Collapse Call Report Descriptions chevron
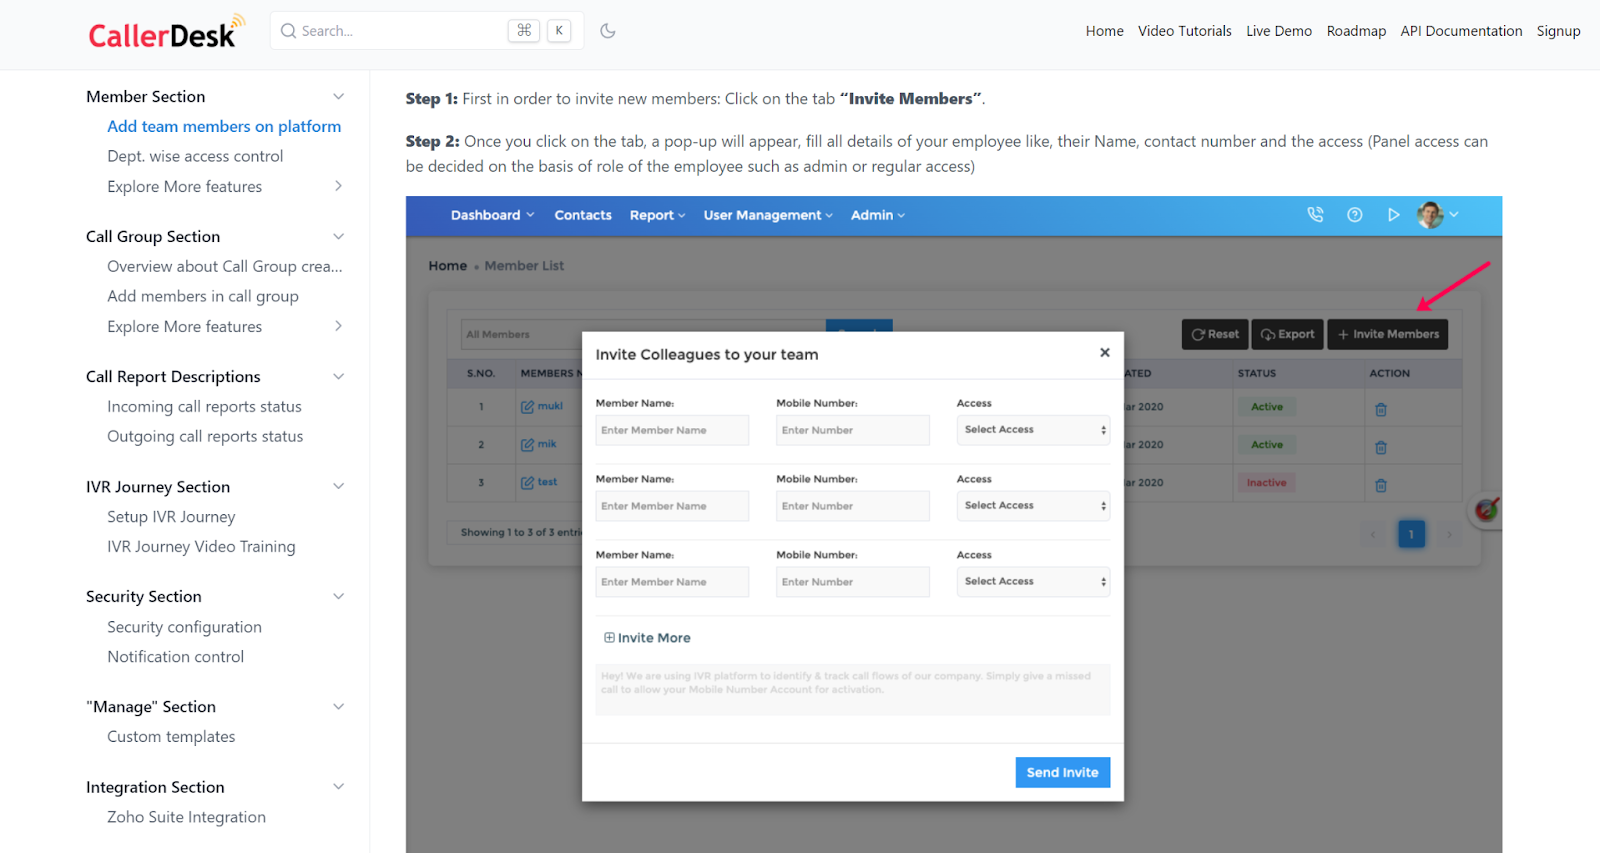1600x853 pixels. (x=338, y=377)
